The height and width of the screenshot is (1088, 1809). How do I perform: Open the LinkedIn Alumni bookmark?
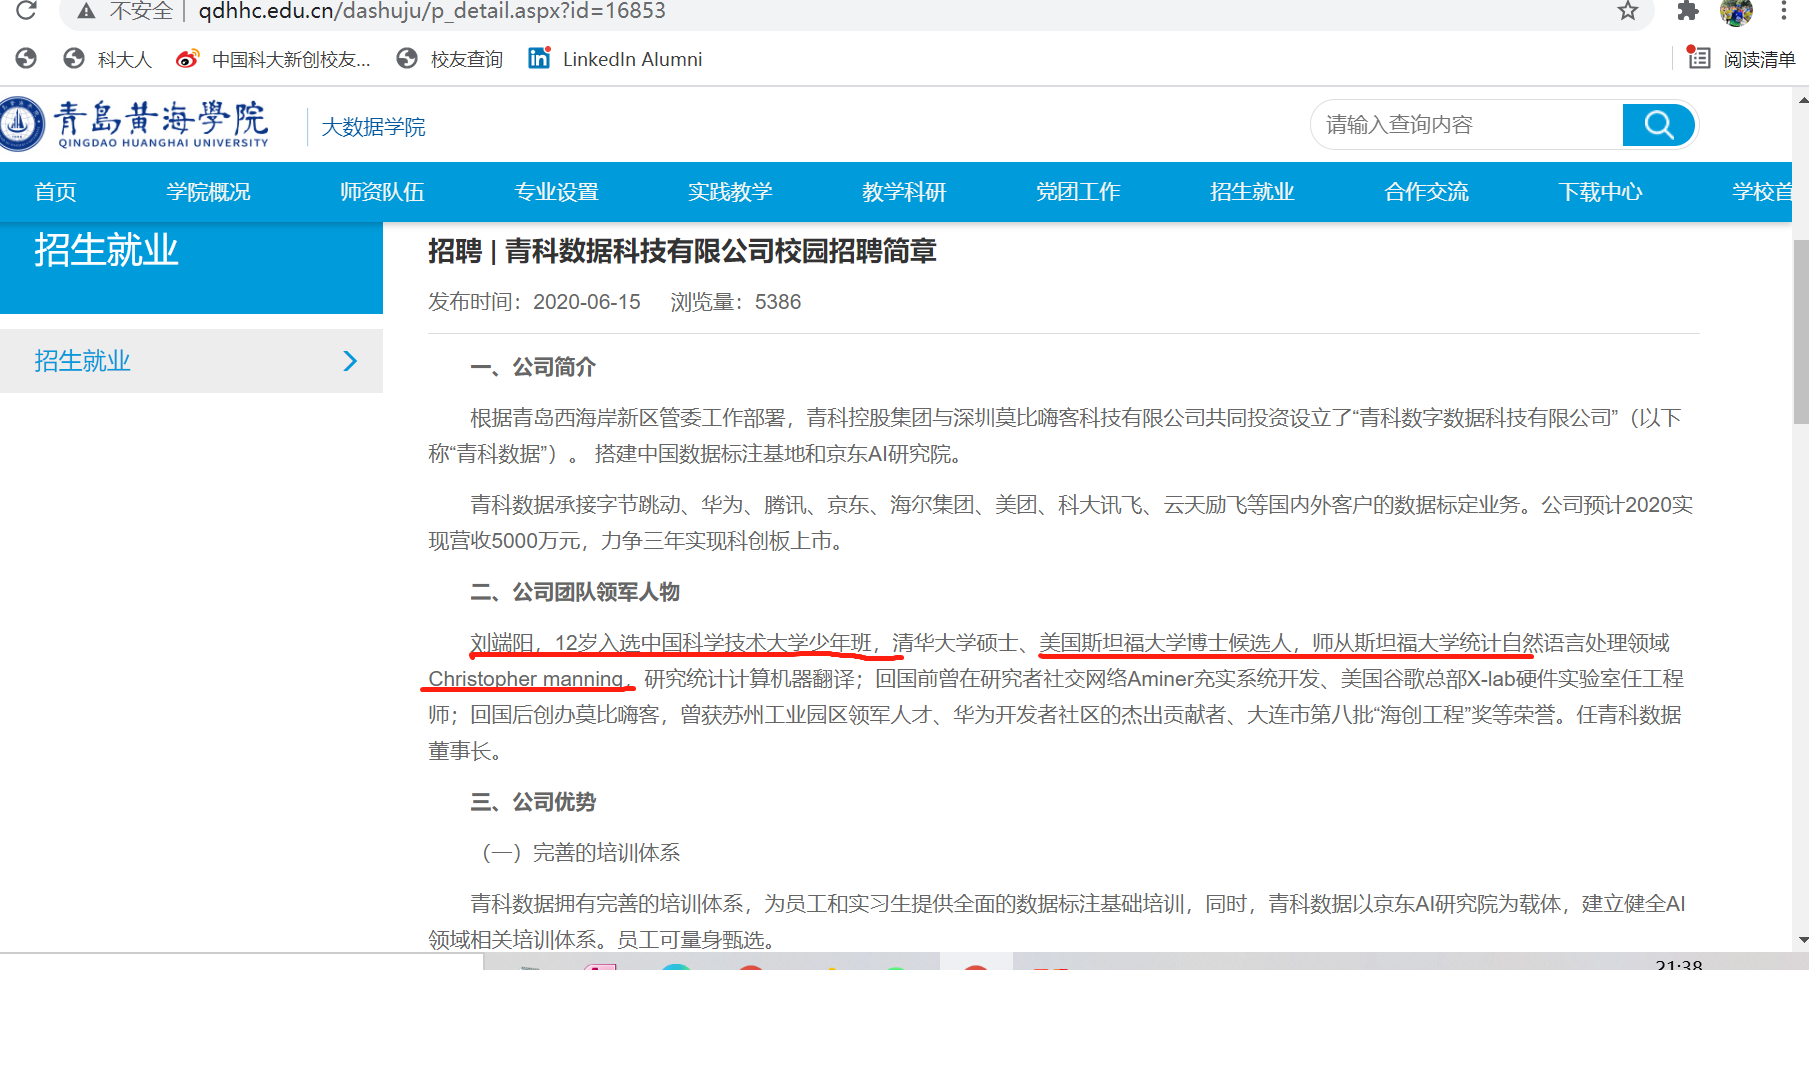pos(615,59)
